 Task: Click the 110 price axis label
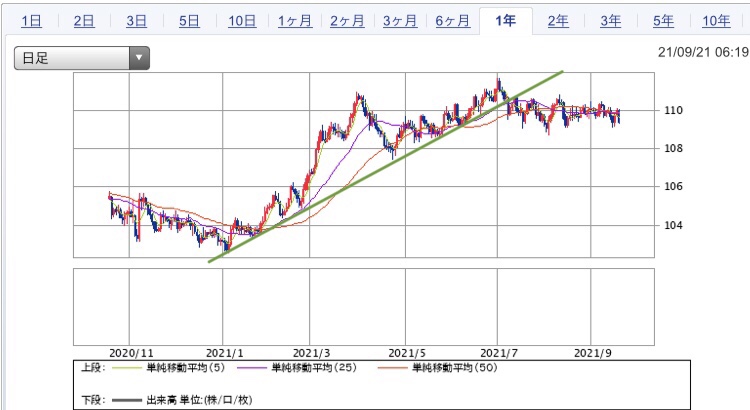click(x=673, y=110)
